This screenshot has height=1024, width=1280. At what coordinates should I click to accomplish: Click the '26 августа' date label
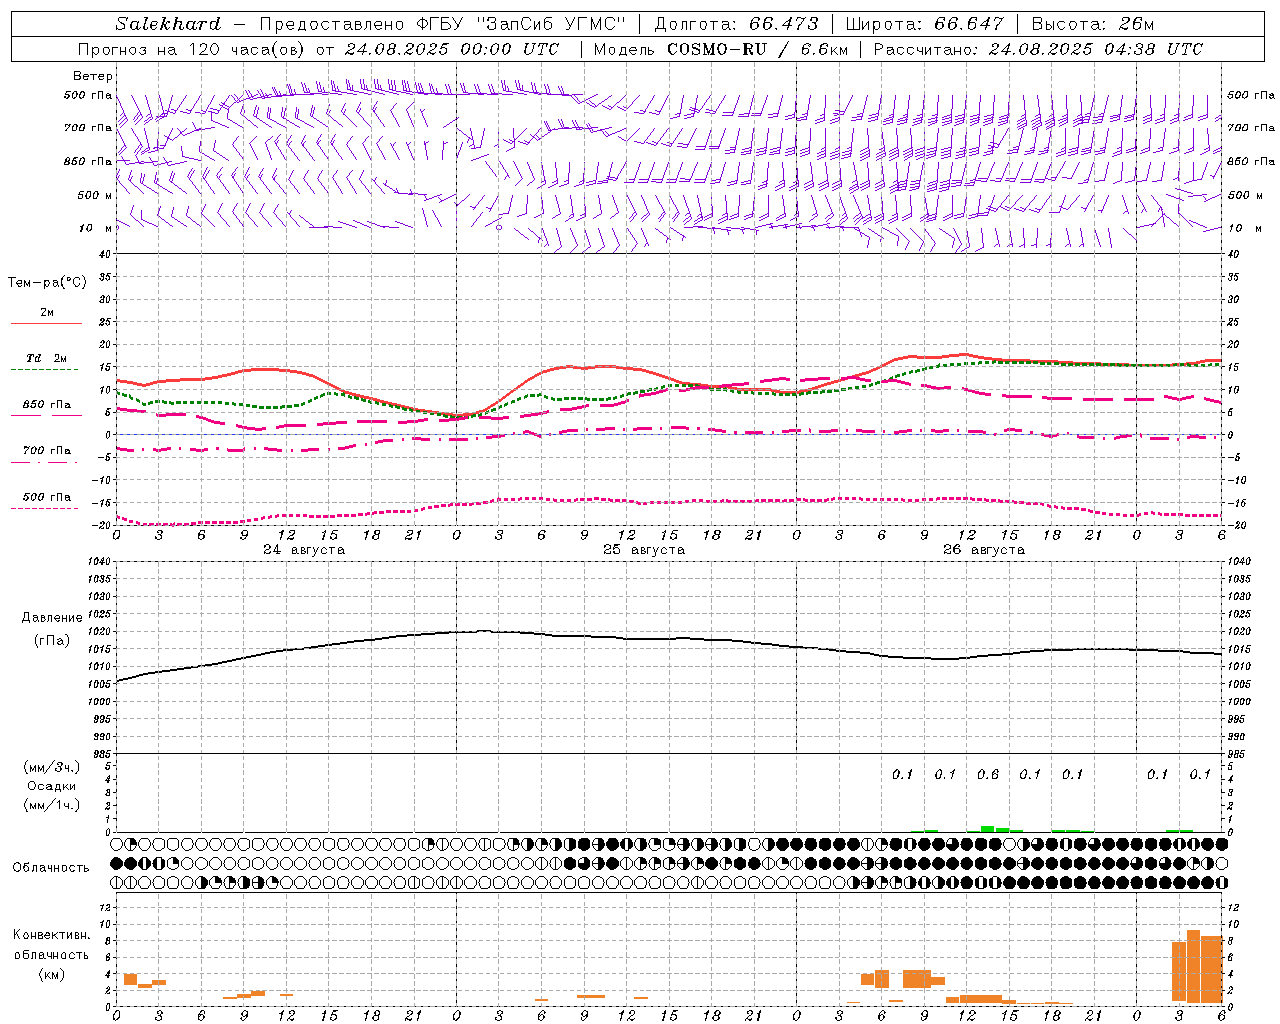[x=984, y=550]
